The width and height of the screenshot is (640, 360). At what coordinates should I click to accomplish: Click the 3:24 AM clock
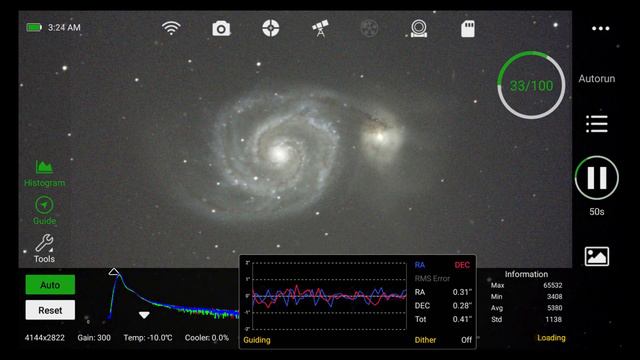tap(64, 27)
